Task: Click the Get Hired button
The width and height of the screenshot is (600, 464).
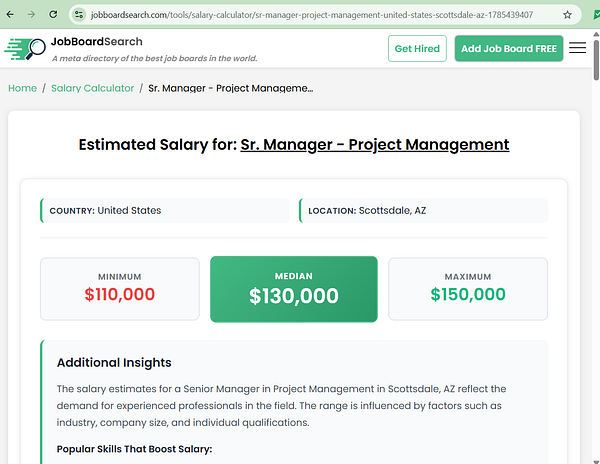Action: (x=417, y=49)
